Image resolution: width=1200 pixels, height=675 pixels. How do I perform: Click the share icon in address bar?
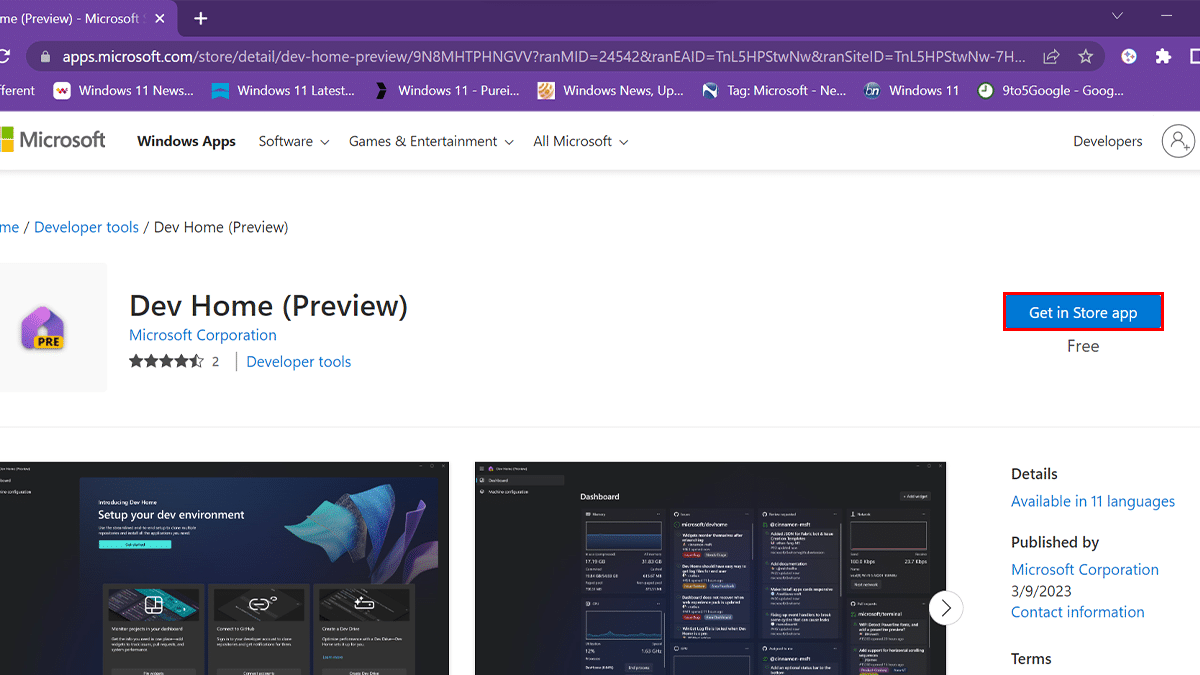coord(1051,57)
